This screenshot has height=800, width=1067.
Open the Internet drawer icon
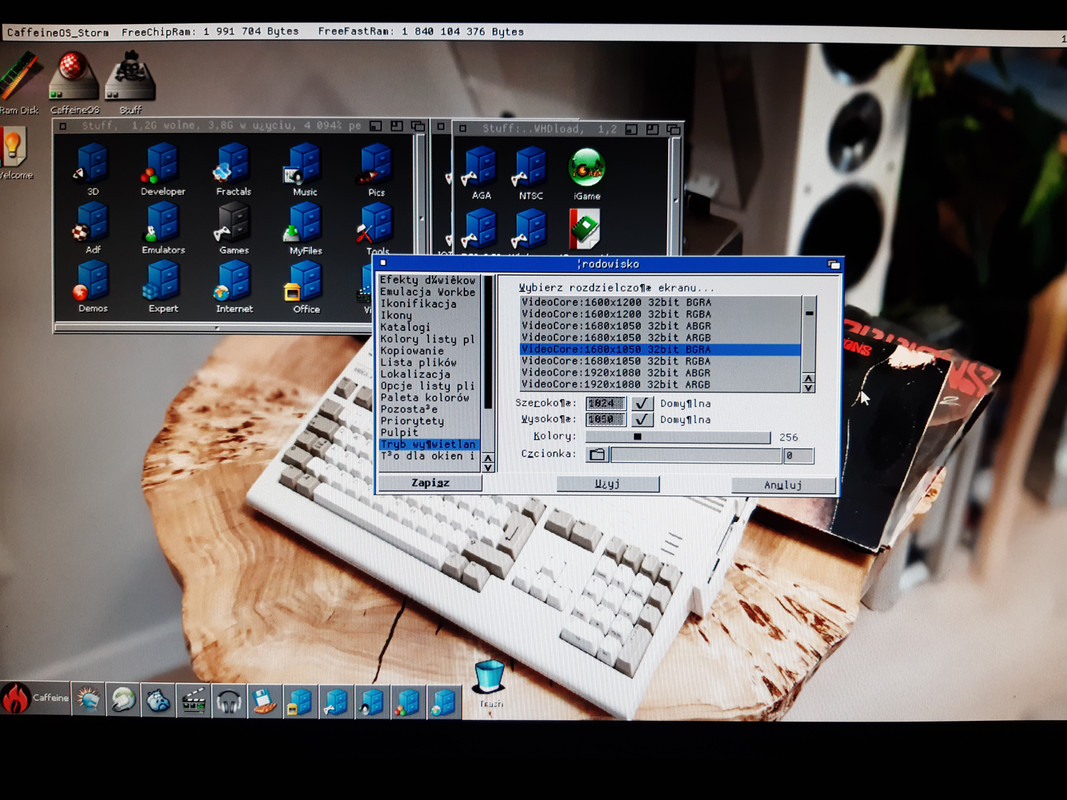point(233,281)
